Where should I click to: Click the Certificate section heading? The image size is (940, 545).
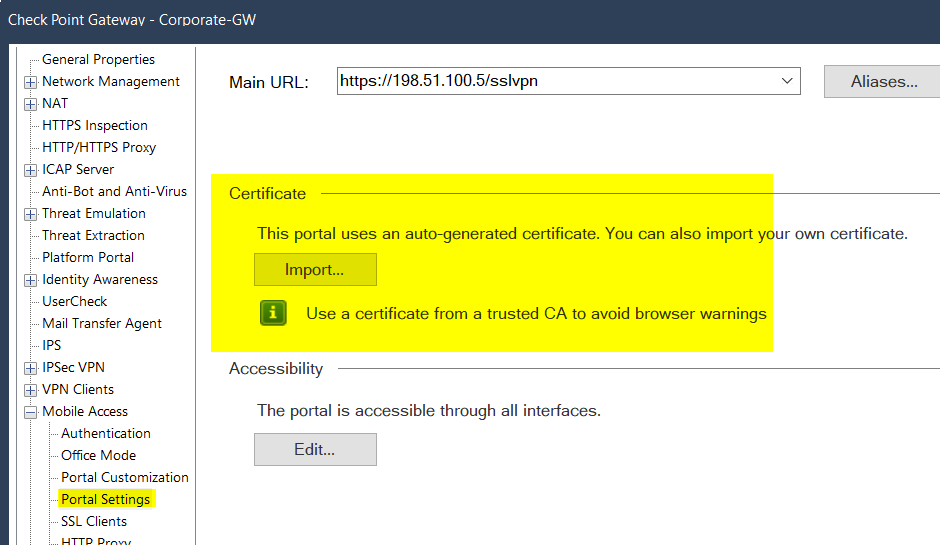[x=267, y=194]
